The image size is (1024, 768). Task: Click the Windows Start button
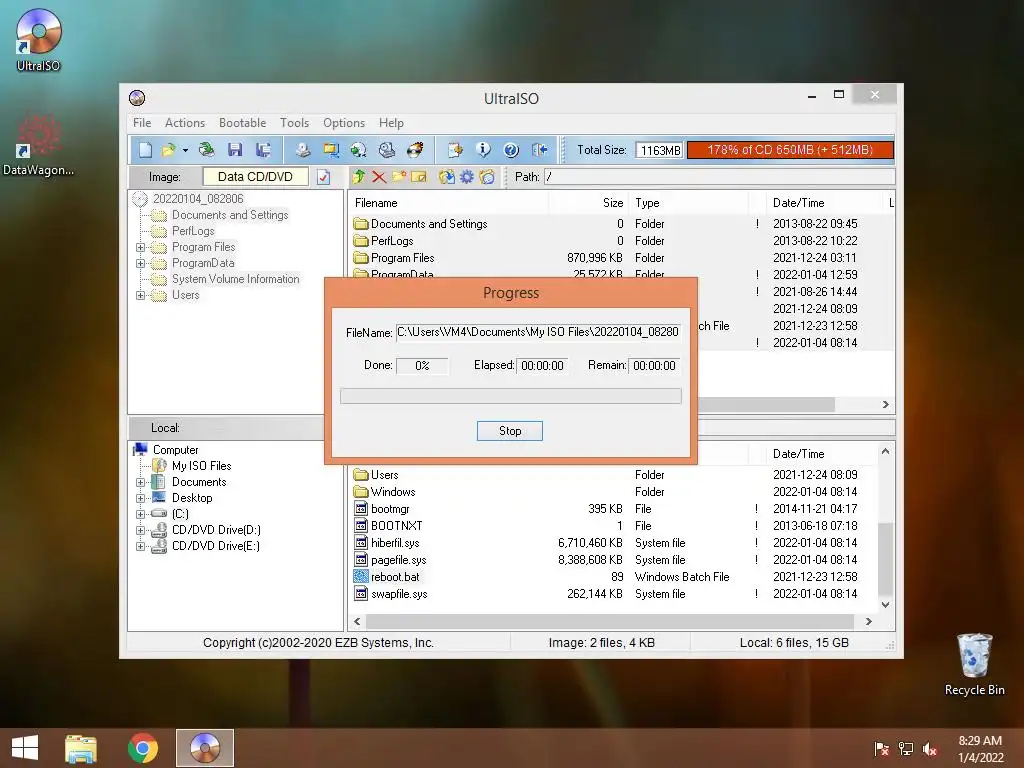[x=25, y=748]
